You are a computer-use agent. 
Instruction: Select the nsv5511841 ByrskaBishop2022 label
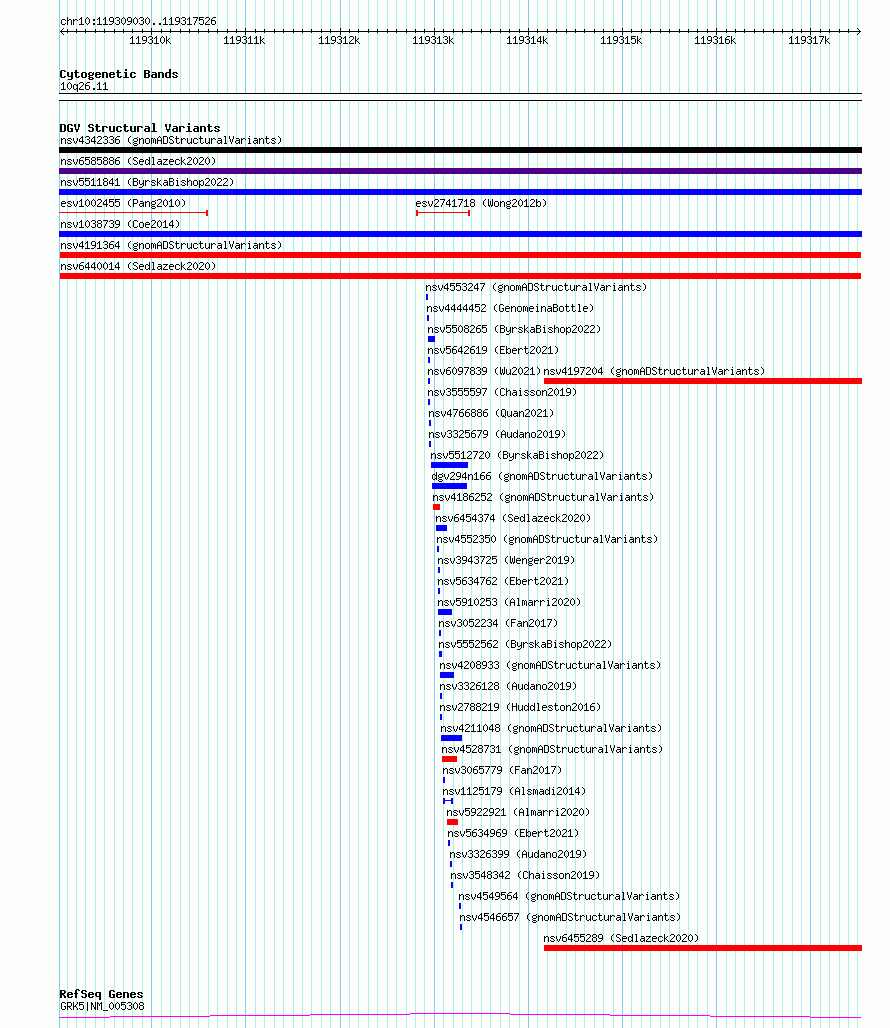[x=147, y=182]
